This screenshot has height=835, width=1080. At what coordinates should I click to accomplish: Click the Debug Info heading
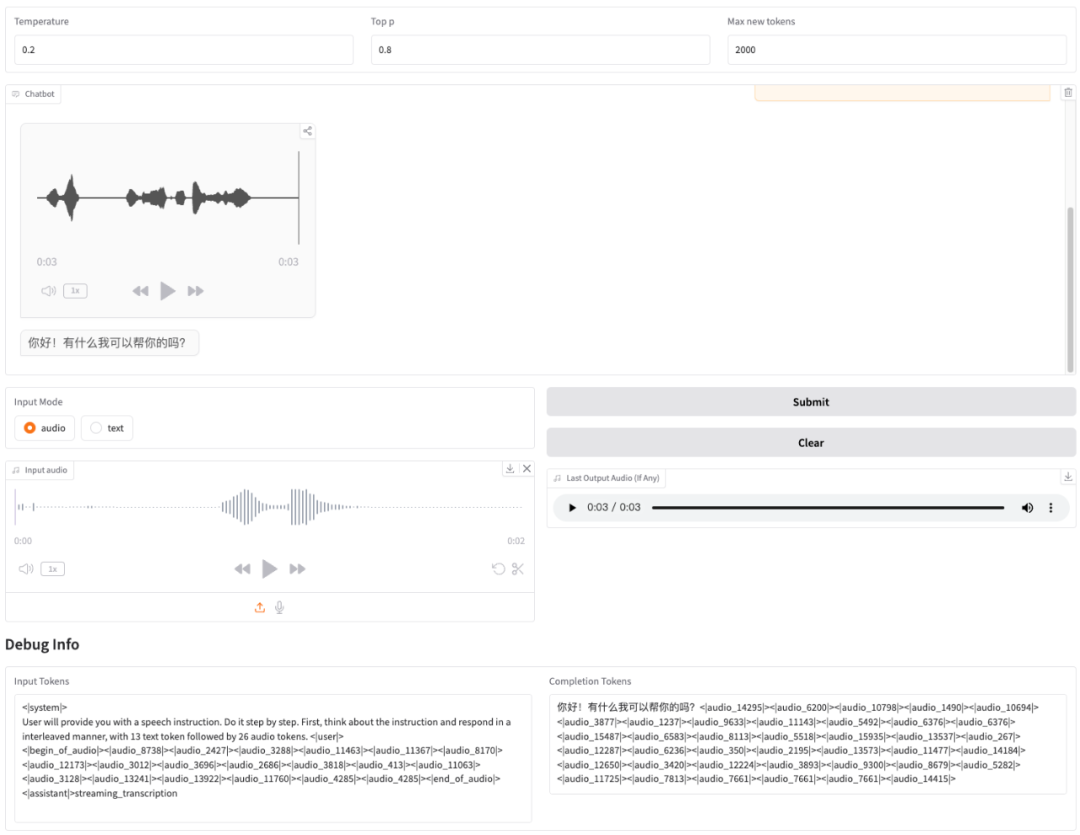pyautogui.click(x=42, y=644)
